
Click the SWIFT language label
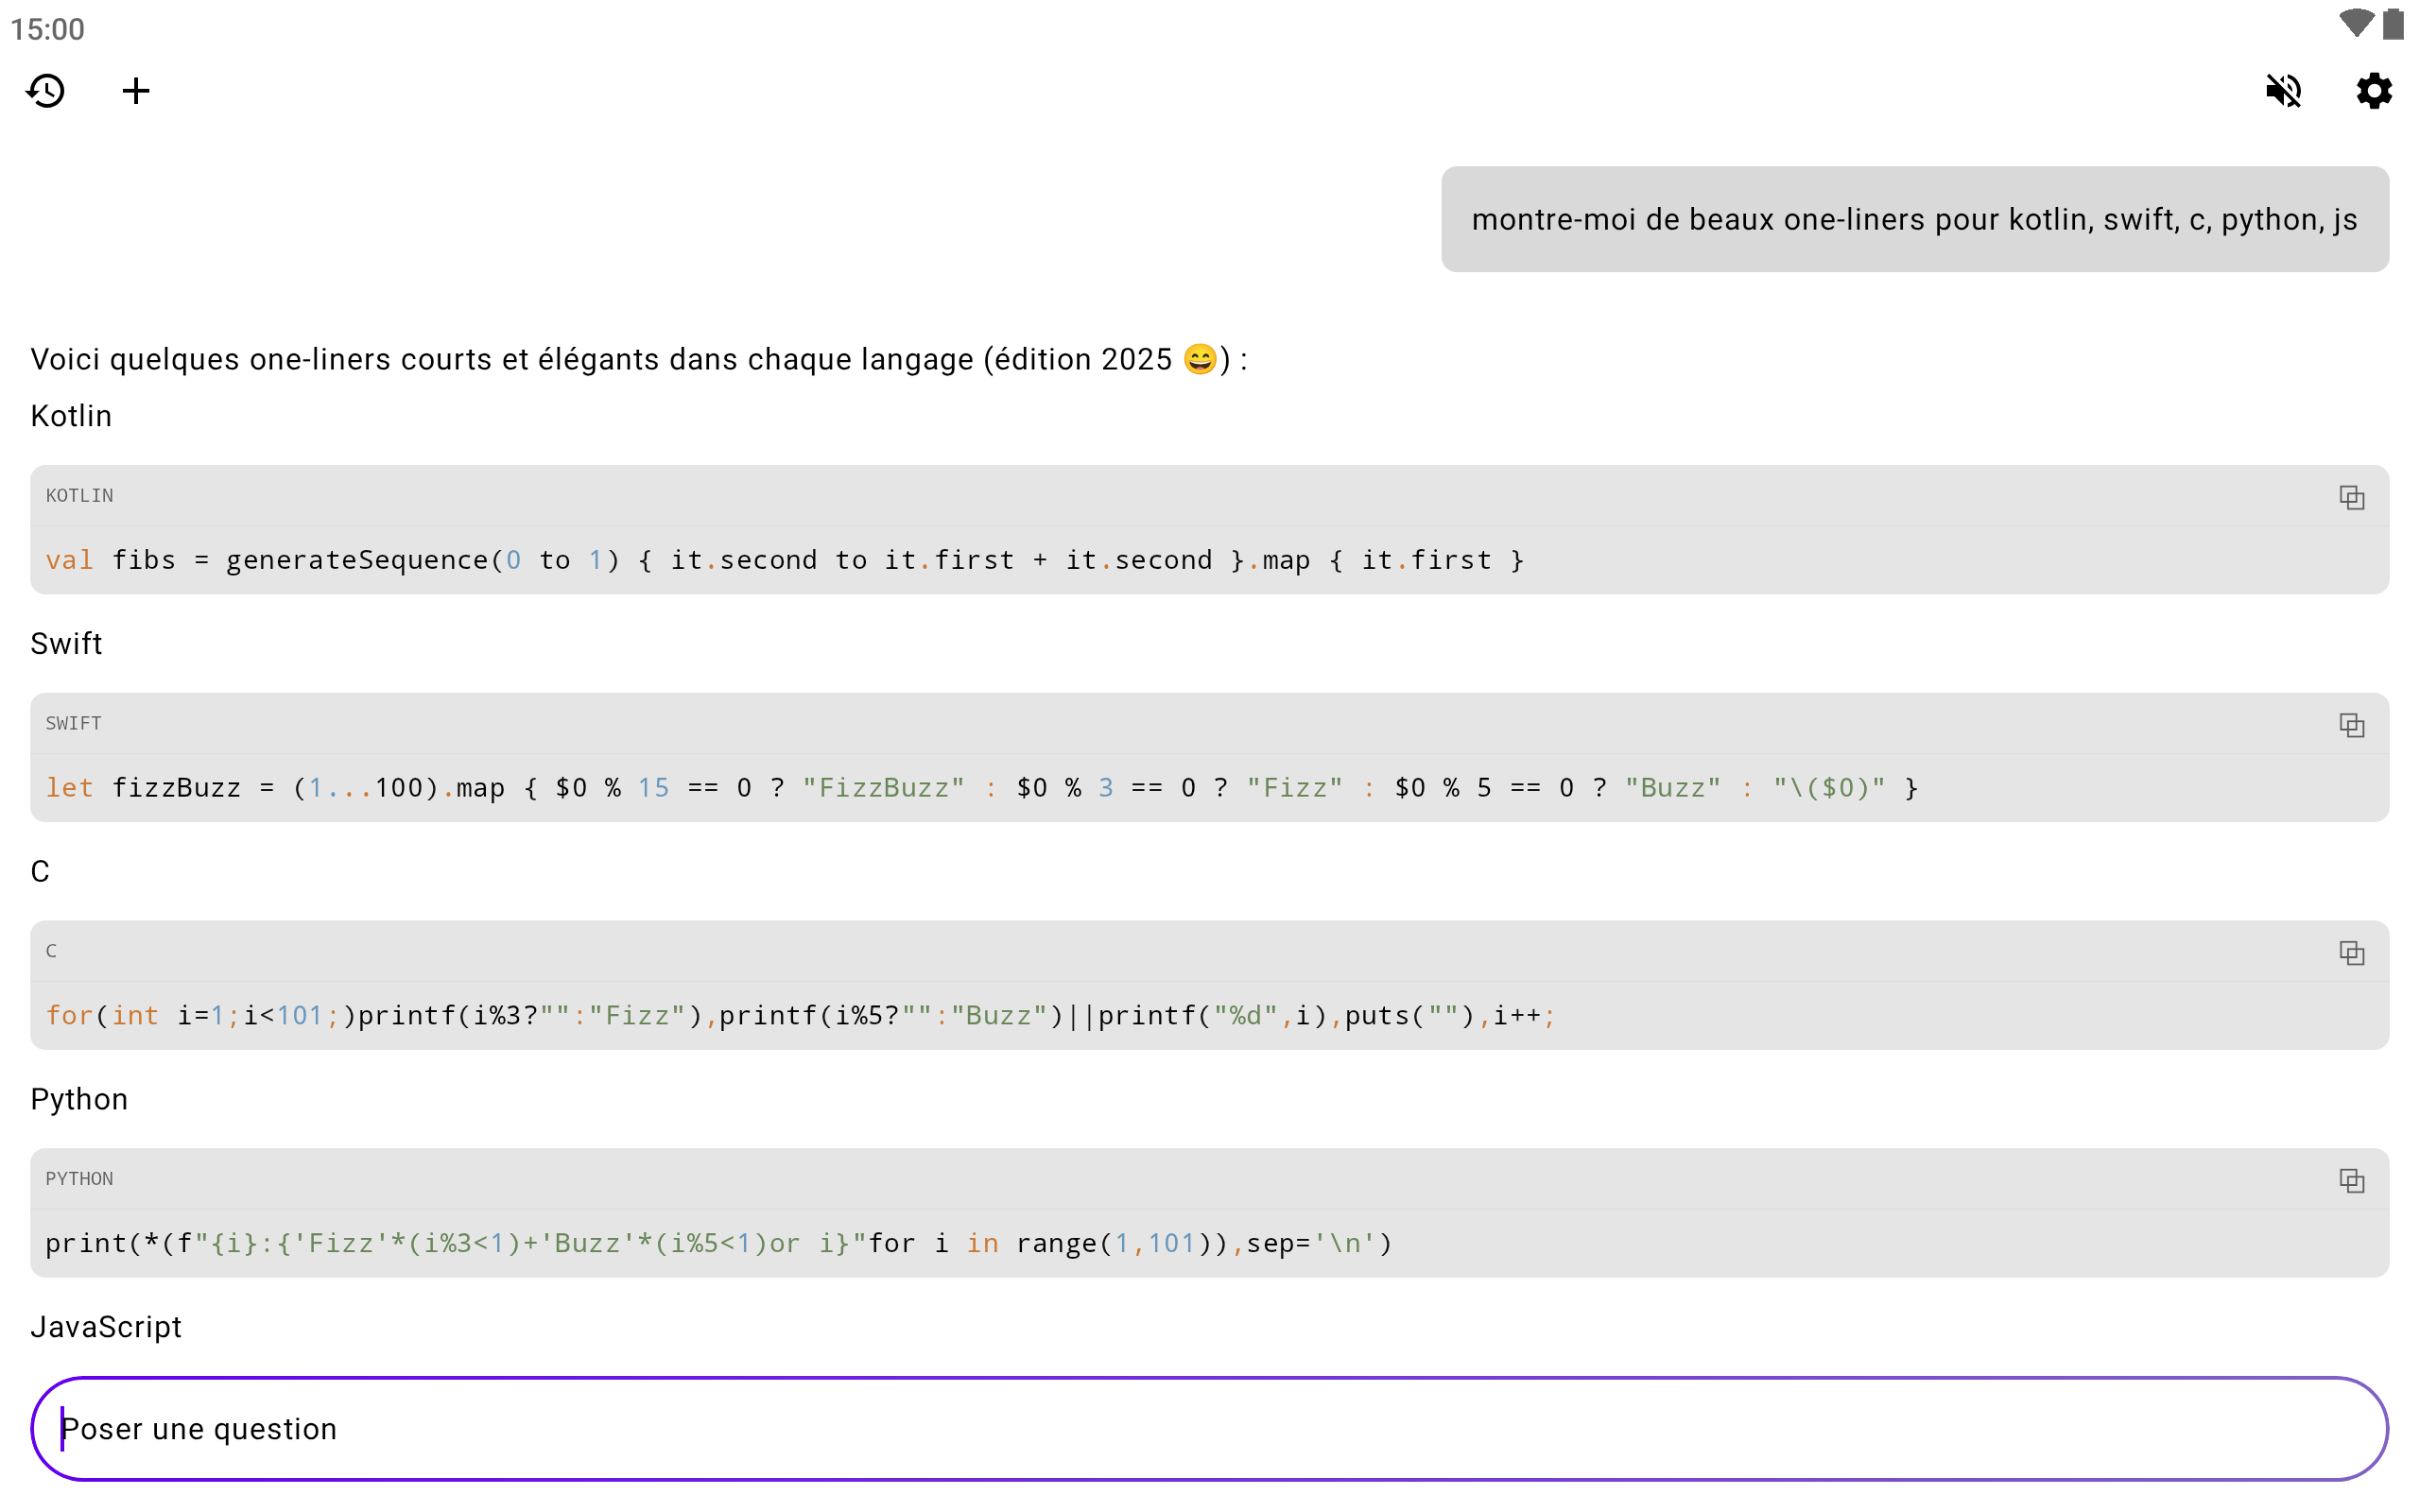[x=73, y=724]
